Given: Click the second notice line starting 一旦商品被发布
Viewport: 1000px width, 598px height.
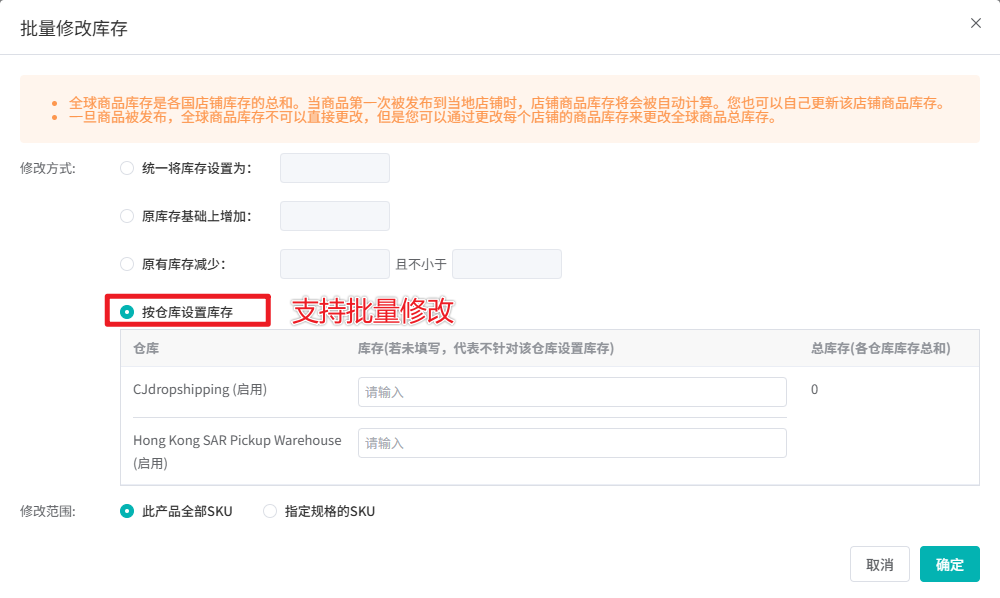Looking at the screenshot, I should [424, 117].
